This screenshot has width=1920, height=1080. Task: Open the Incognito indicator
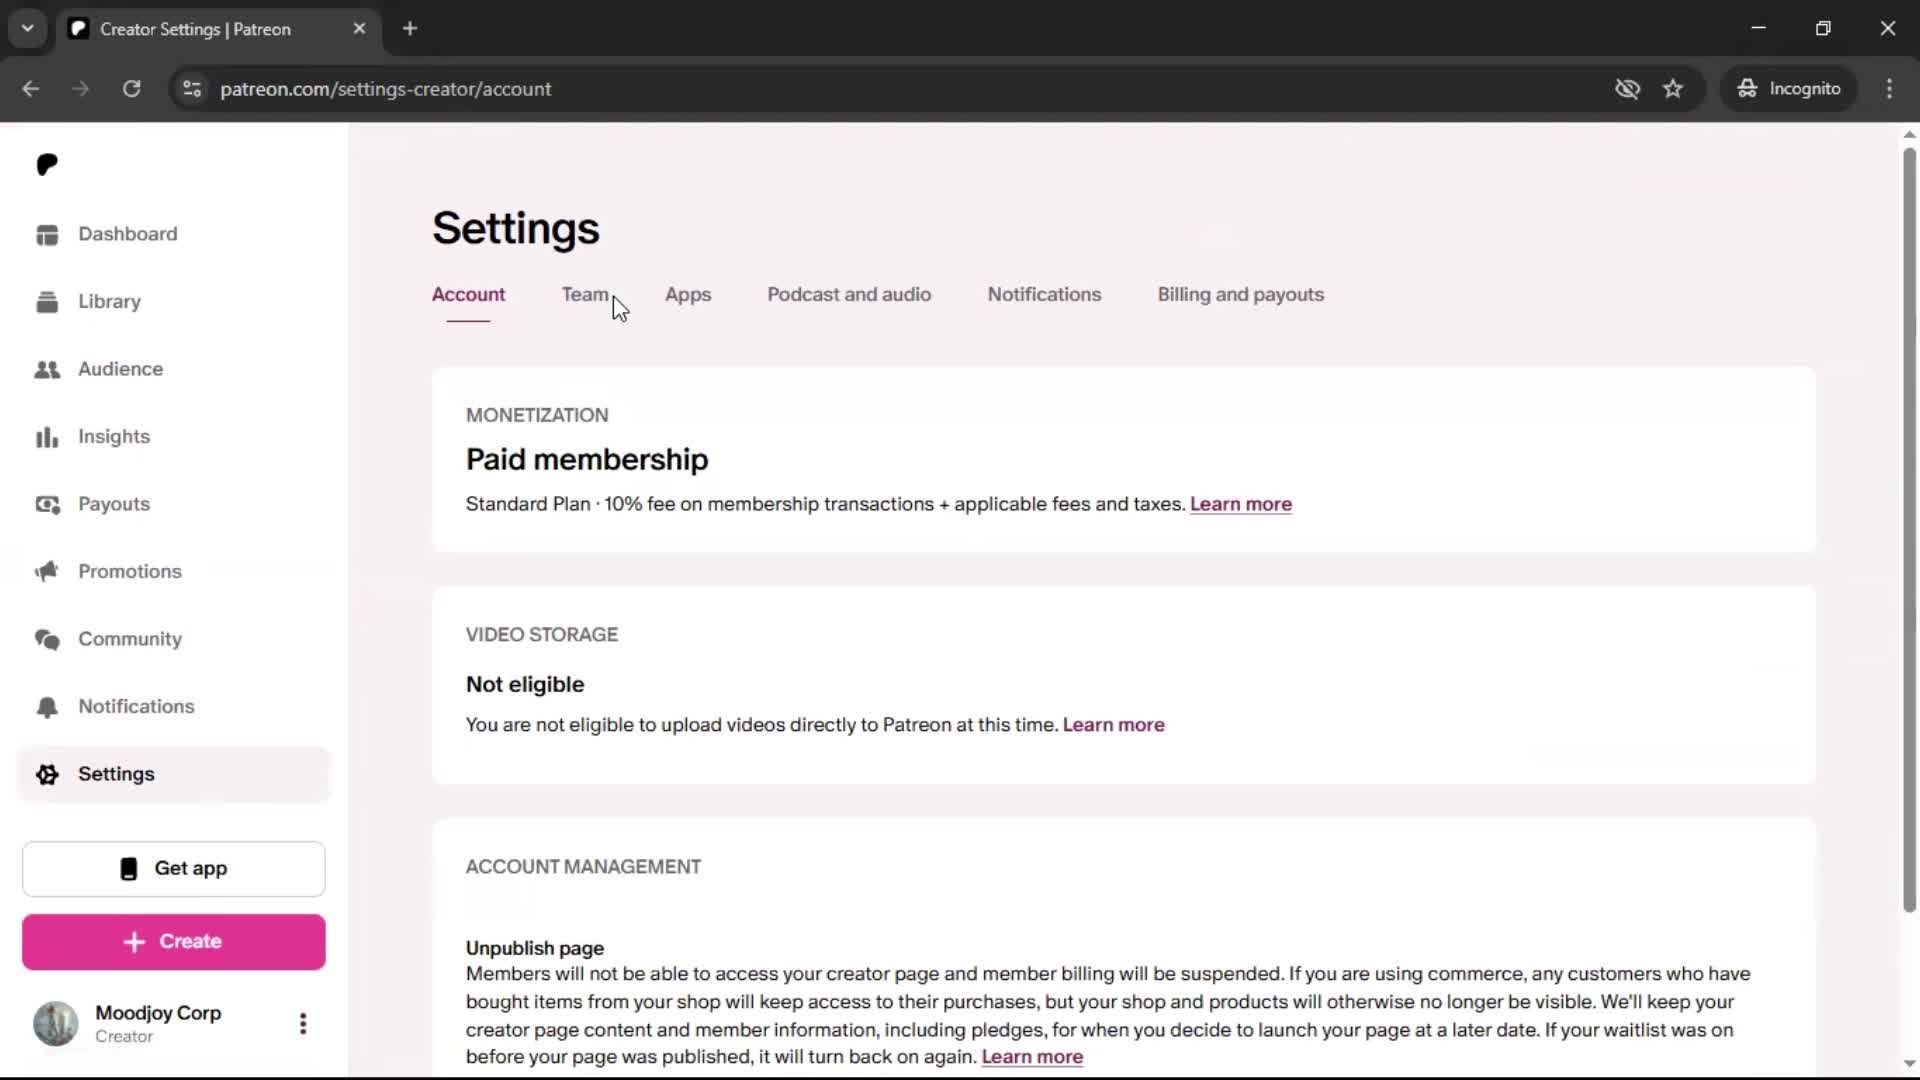[1789, 89]
